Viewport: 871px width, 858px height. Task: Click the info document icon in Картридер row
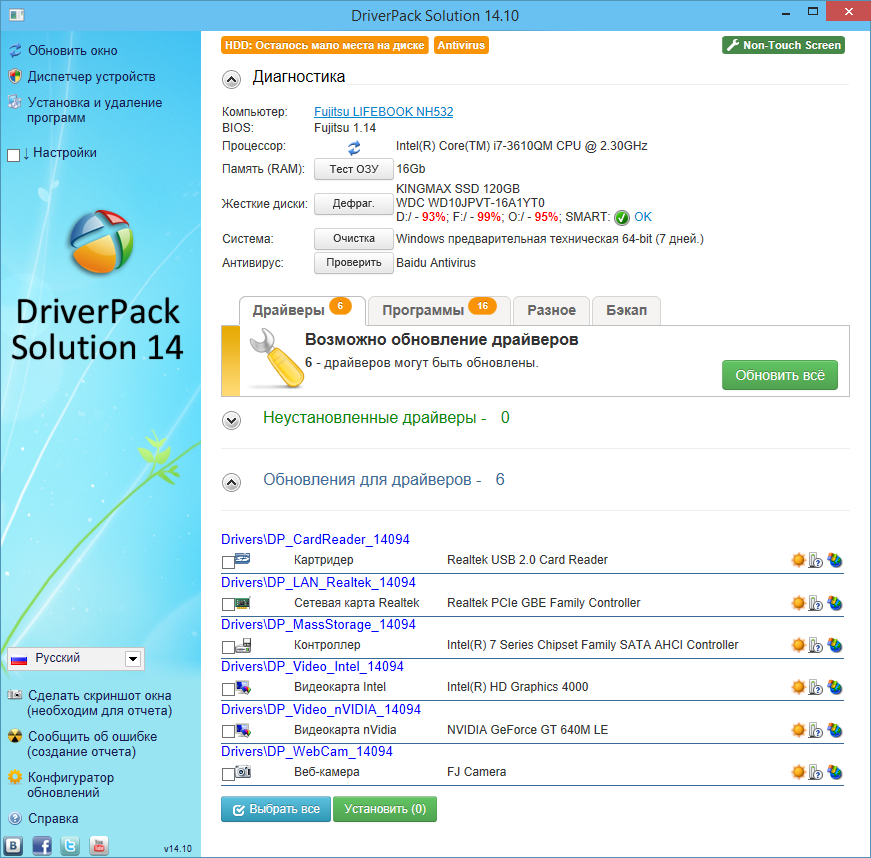click(815, 560)
